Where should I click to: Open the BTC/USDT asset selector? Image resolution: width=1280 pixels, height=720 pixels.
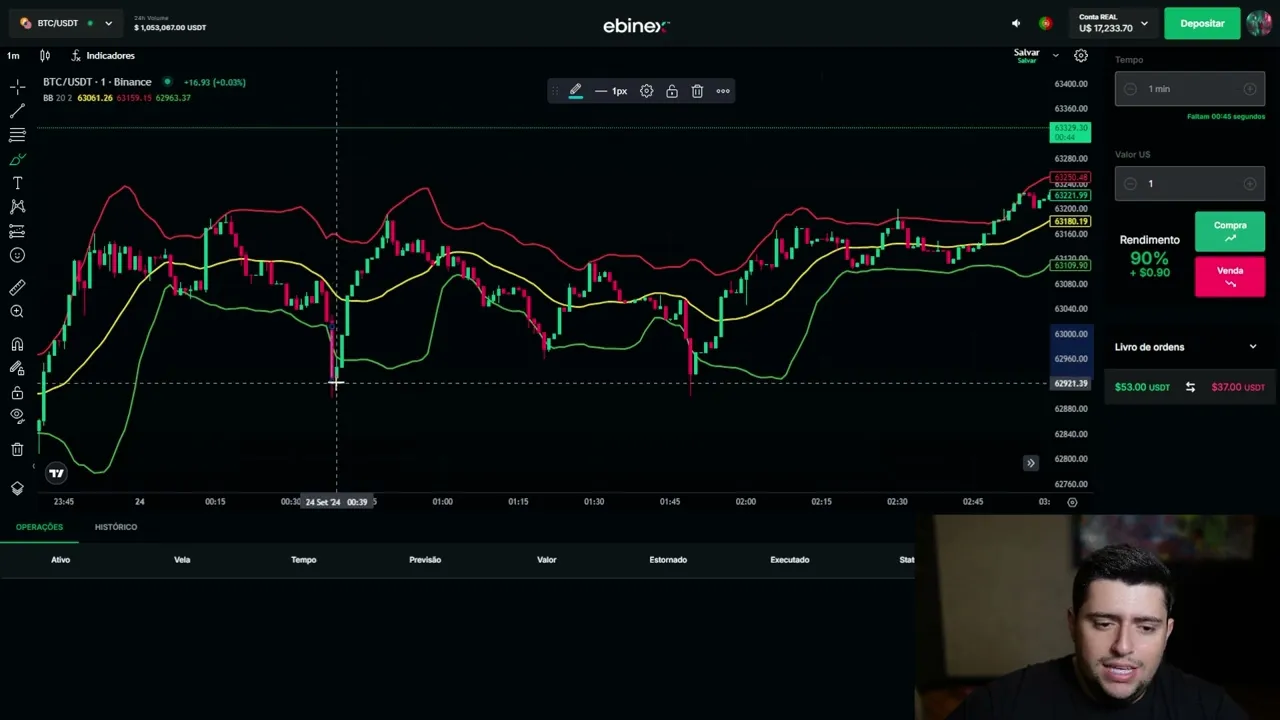(x=66, y=23)
